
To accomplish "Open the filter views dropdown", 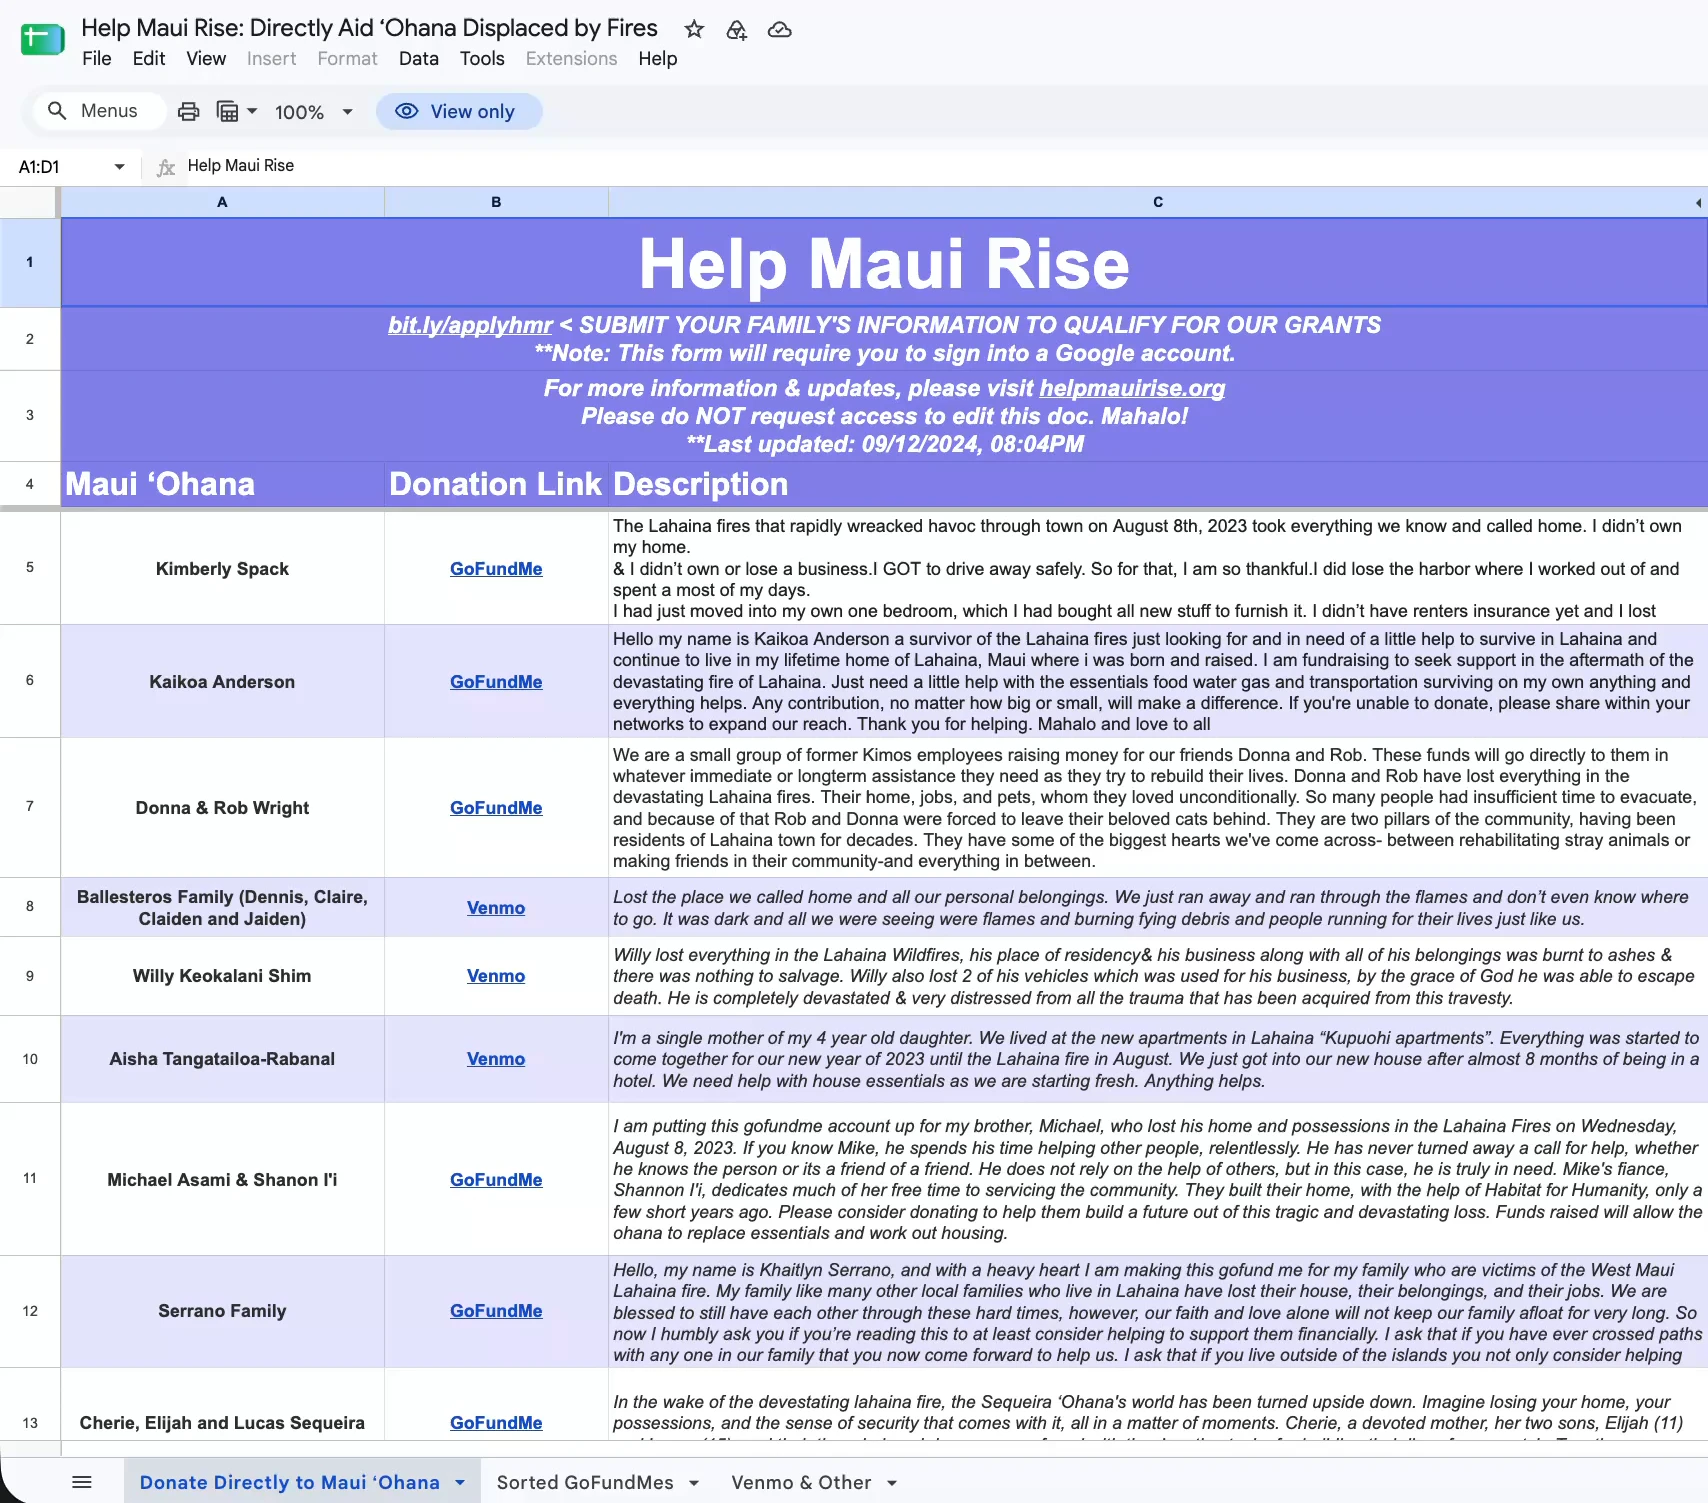I will (x=238, y=111).
